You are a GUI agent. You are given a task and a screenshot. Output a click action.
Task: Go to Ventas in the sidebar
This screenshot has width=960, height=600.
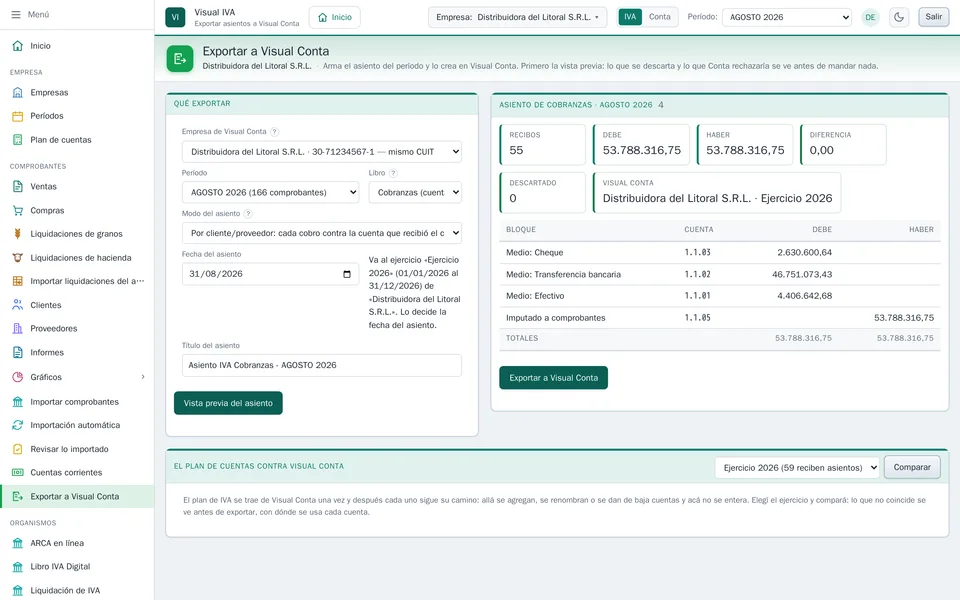[x=77, y=187]
